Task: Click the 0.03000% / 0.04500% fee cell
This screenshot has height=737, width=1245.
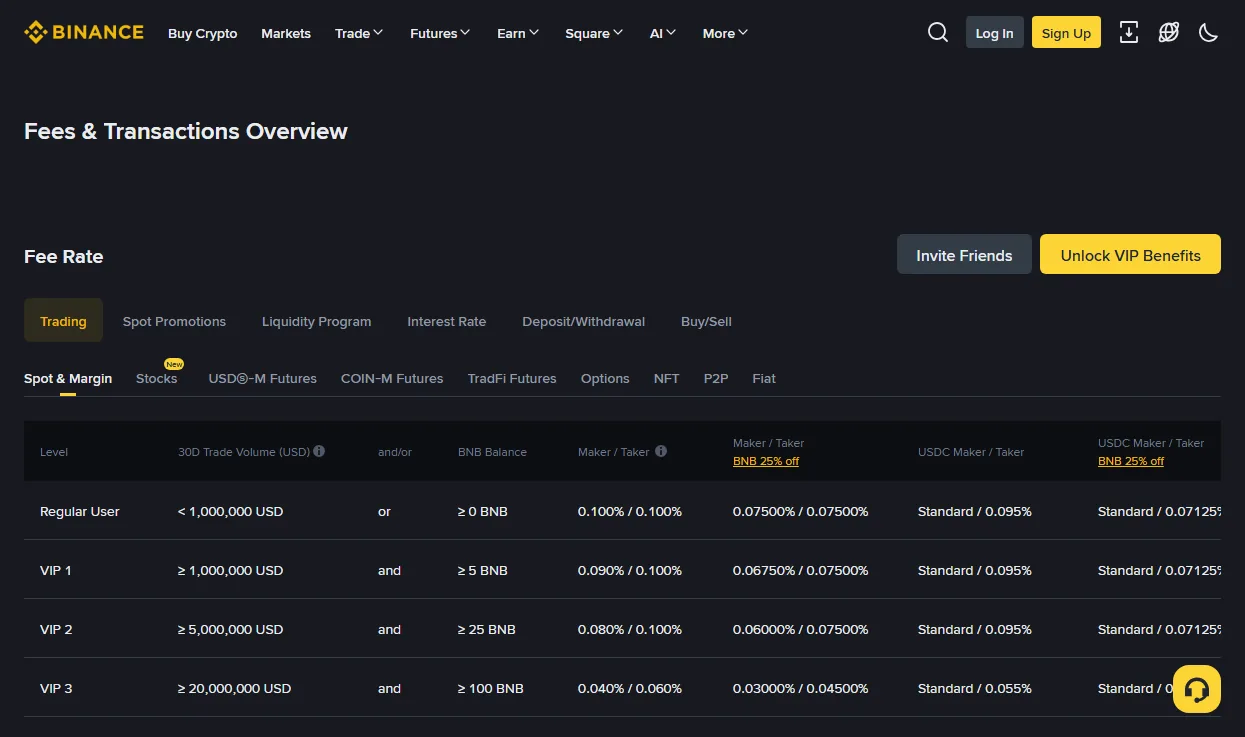Action: click(x=801, y=688)
